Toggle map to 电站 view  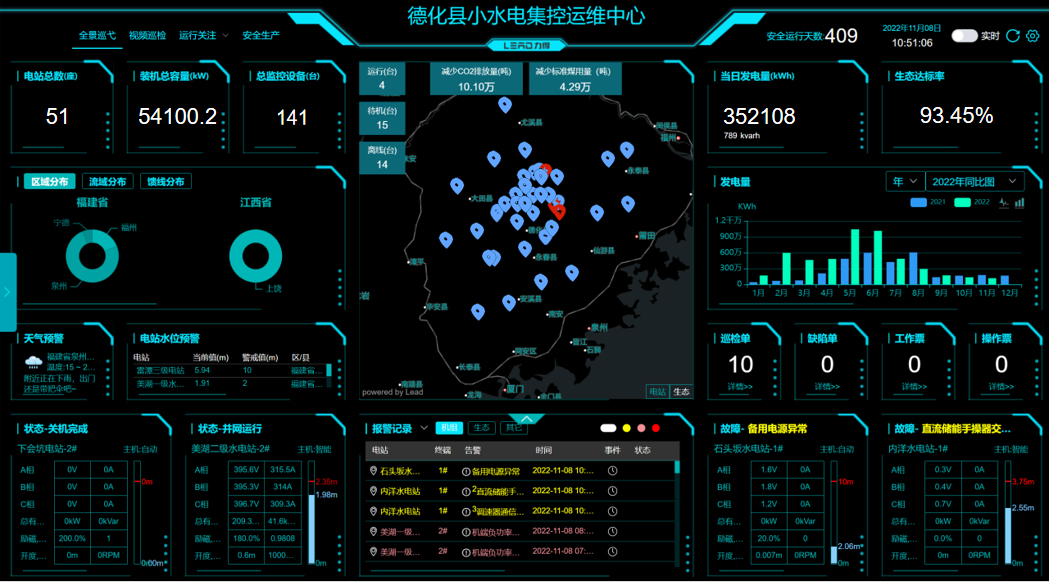(x=657, y=391)
